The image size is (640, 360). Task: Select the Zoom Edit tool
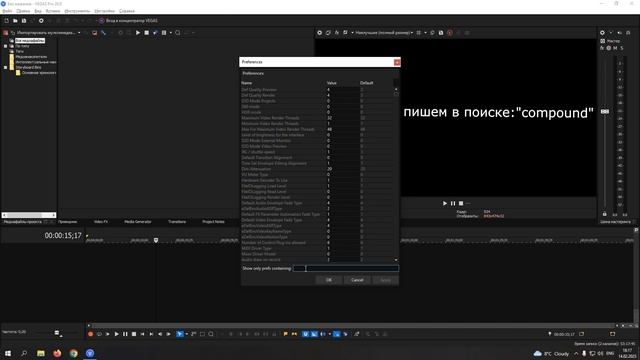211,334
